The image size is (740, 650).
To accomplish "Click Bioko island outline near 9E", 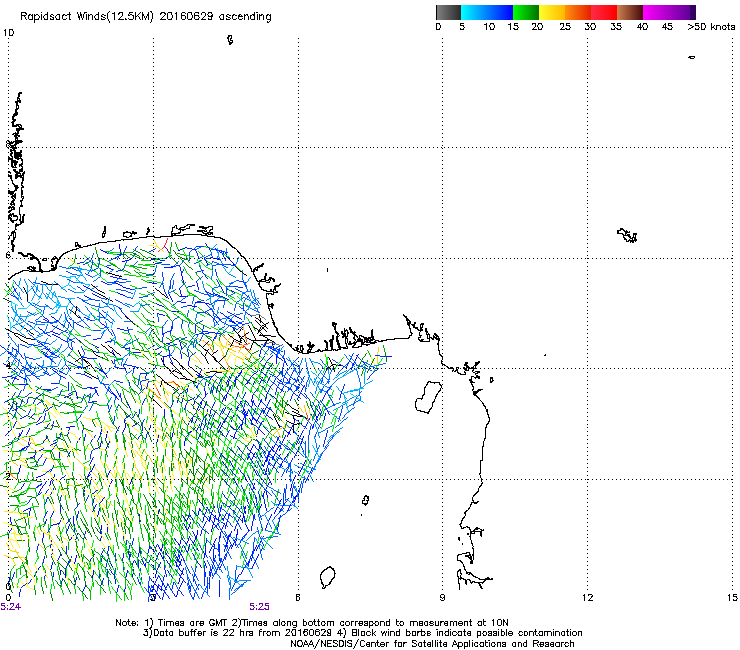I will 428,397.
